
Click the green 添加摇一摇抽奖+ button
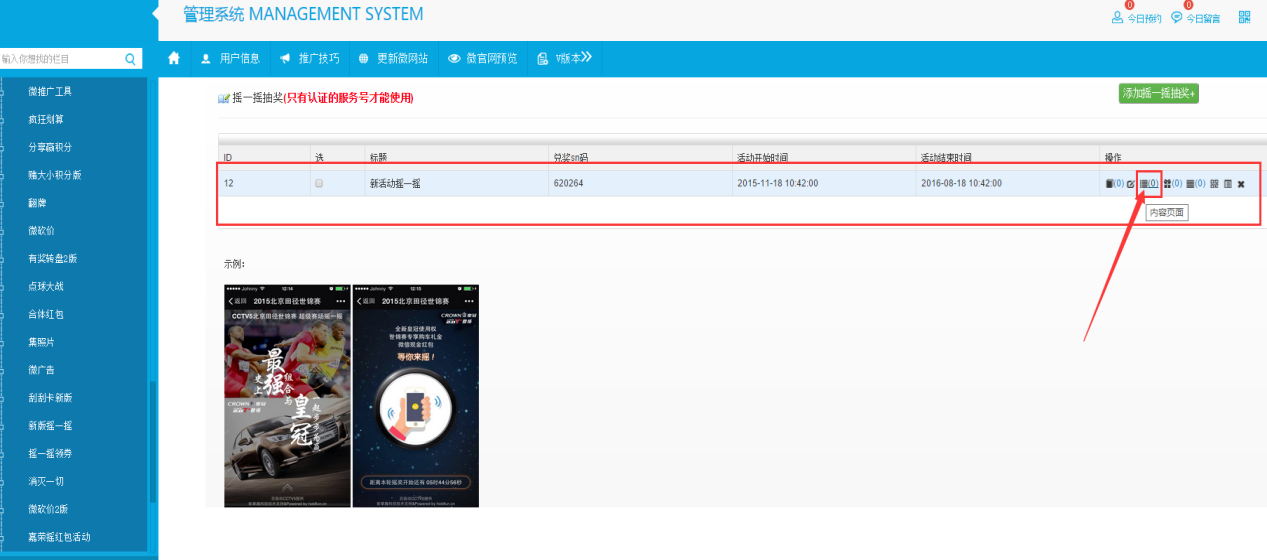(1158, 93)
